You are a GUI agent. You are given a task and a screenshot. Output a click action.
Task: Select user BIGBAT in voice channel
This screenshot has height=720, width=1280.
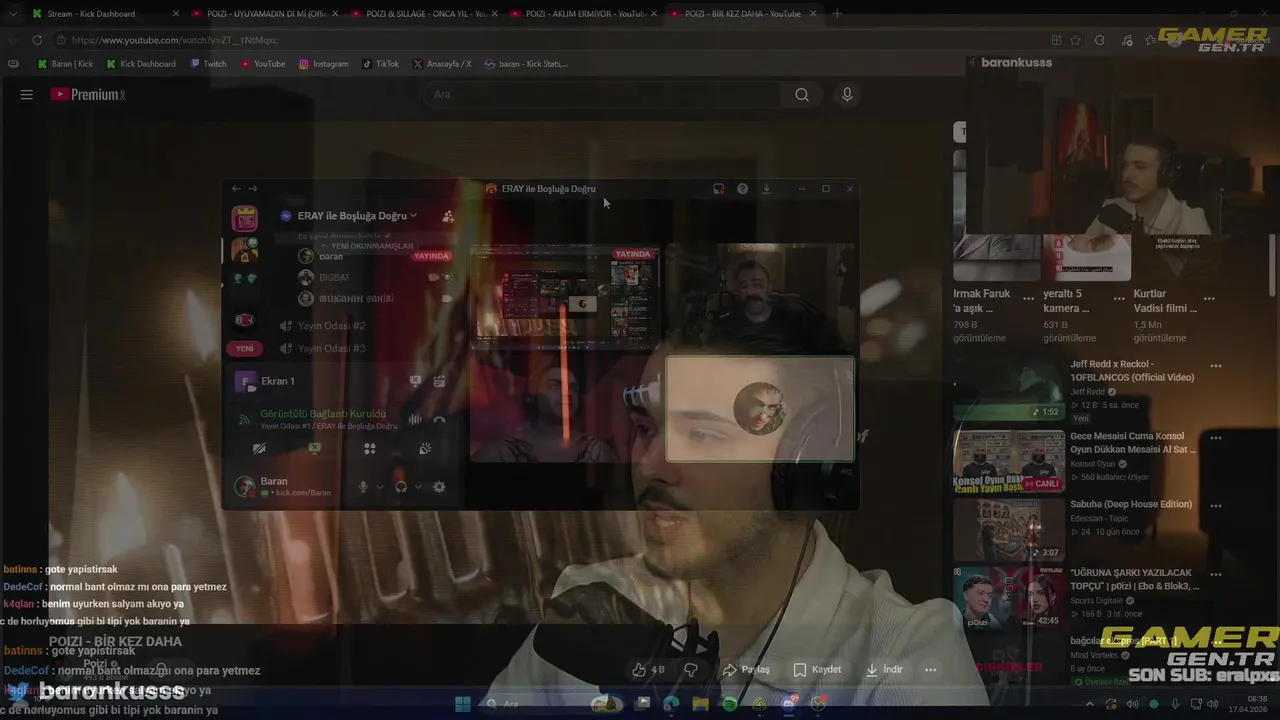tap(334, 277)
